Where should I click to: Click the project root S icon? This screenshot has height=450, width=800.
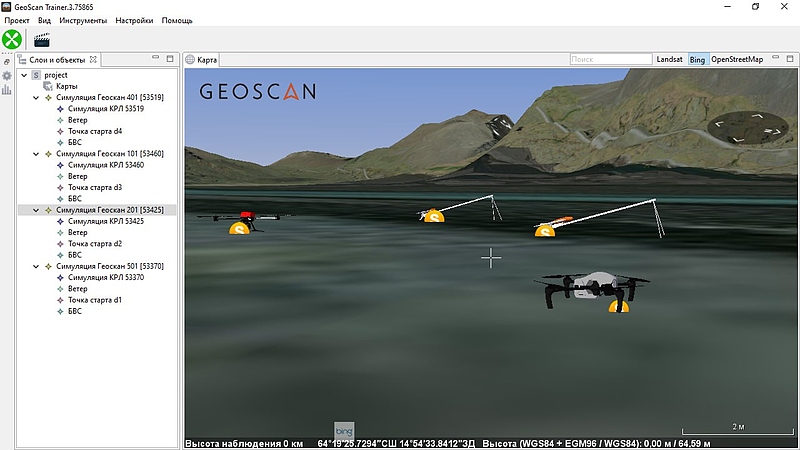36,75
